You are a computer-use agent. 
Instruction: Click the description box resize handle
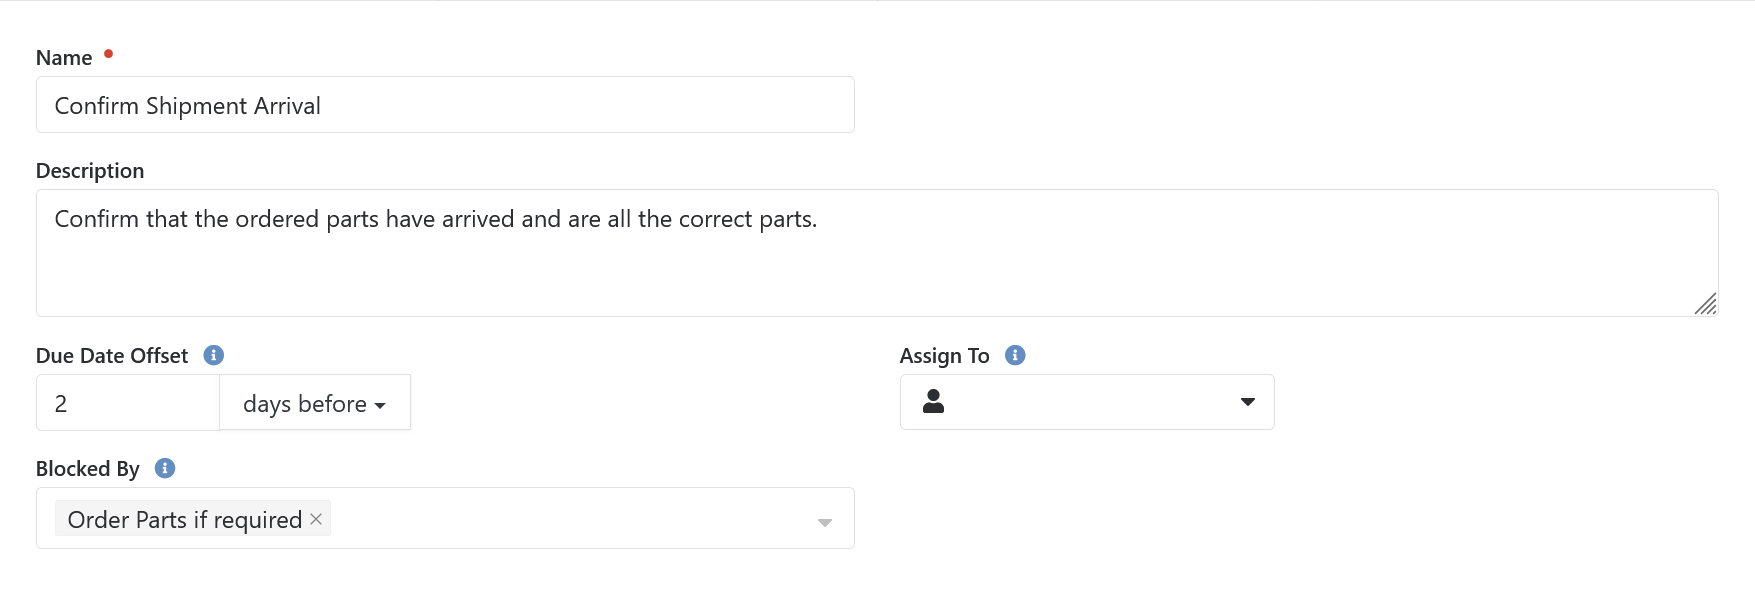(1705, 304)
